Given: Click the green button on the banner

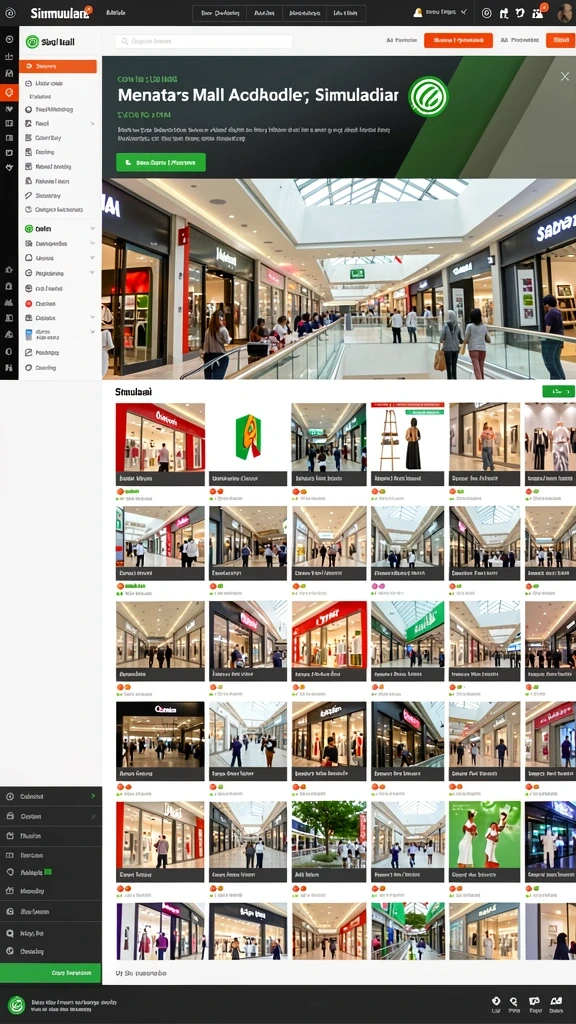Looking at the screenshot, I should point(161,162).
